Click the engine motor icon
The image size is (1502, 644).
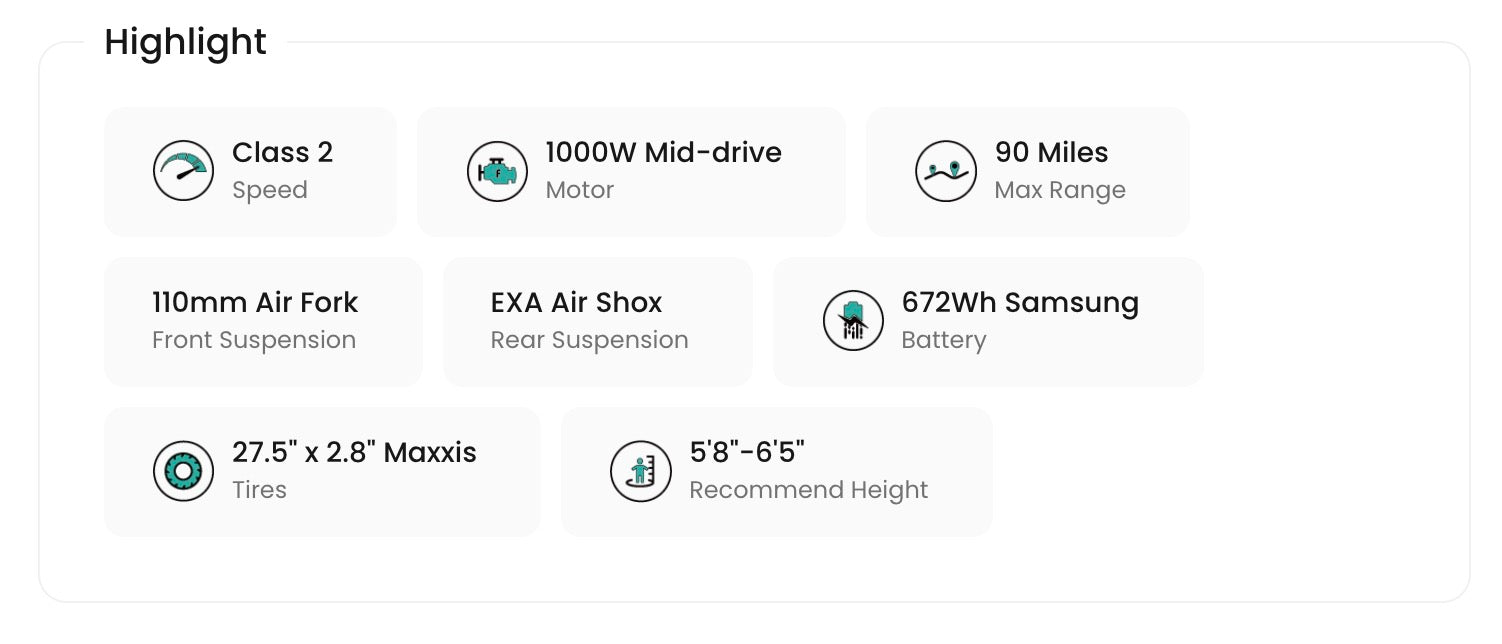click(x=497, y=171)
